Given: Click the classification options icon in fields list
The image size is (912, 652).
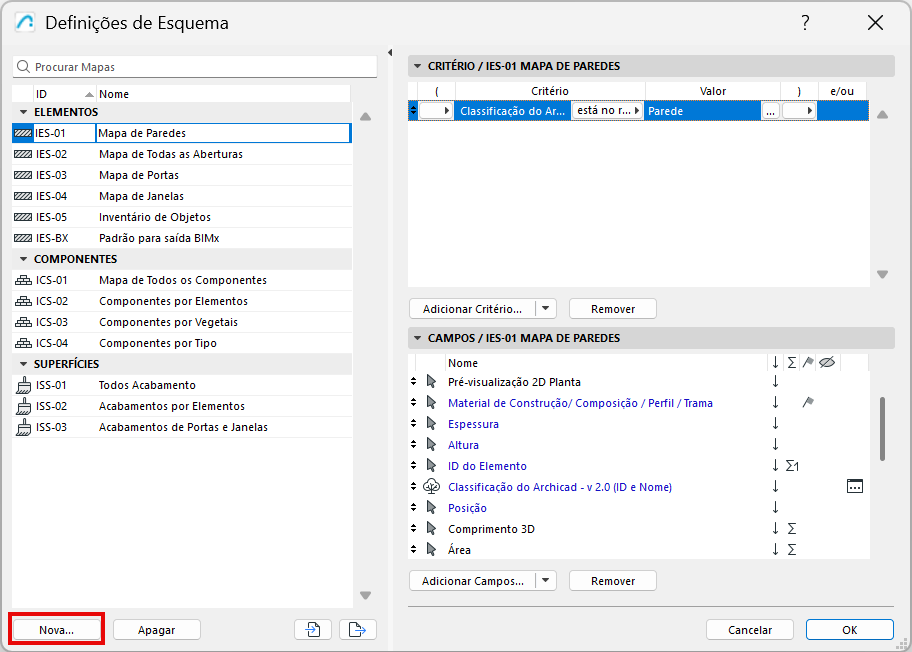Looking at the screenshot, I should point(854,487).
